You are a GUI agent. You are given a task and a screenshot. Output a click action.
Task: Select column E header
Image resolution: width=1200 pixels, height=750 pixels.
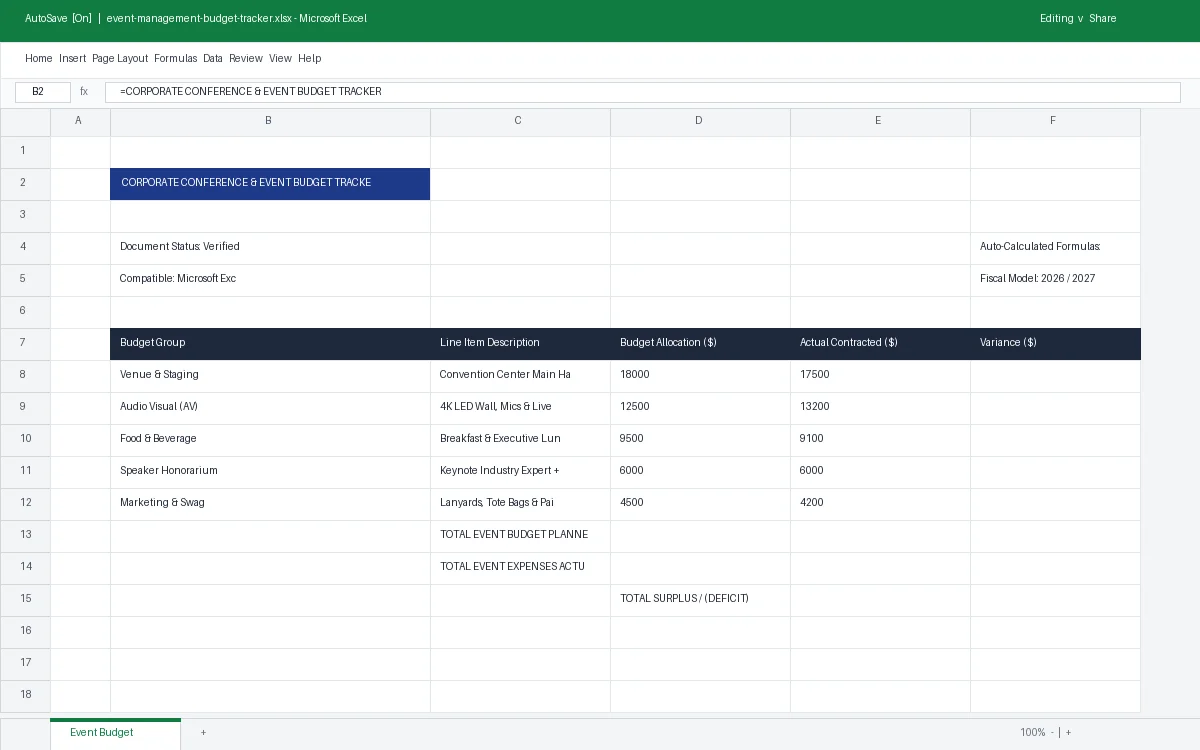(x=880, y=121)
